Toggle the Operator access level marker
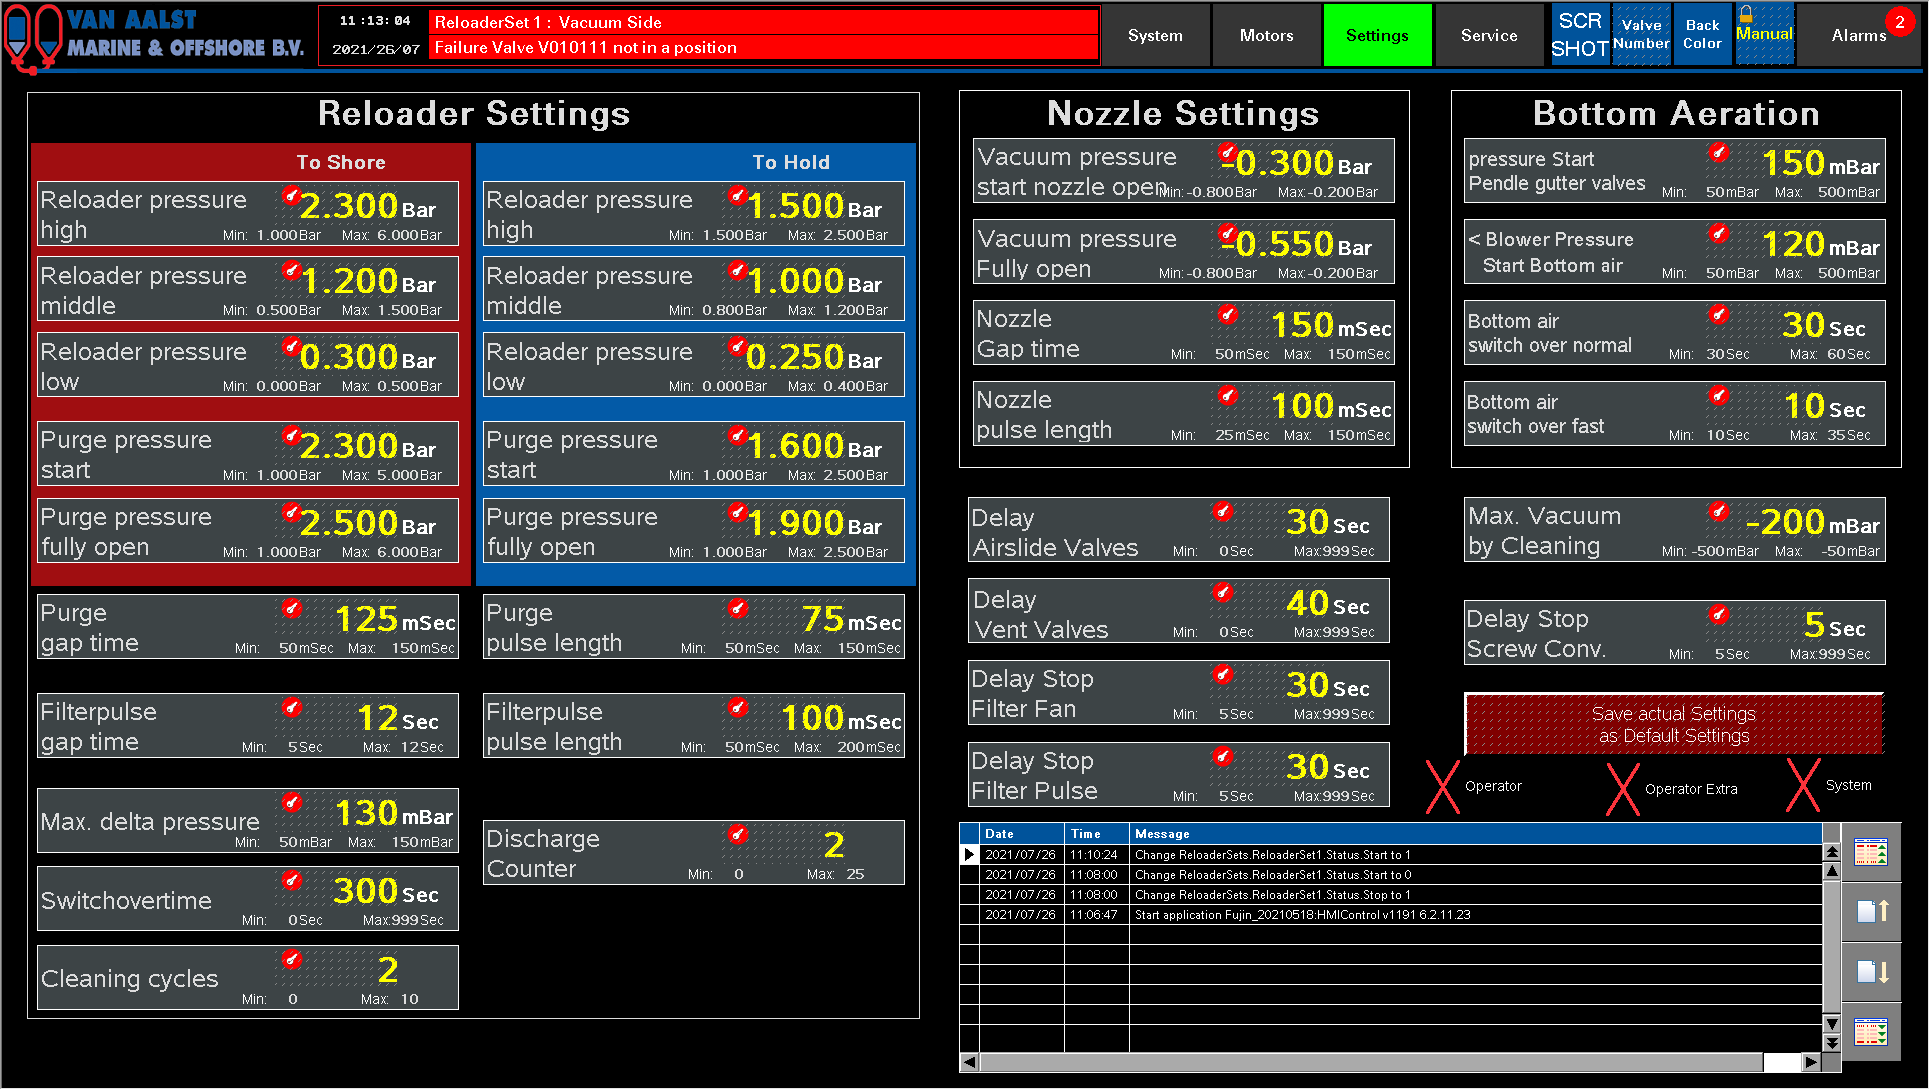This screenshot has width=1930, height=1090. pyautogui.click(x=1442, y=787)
